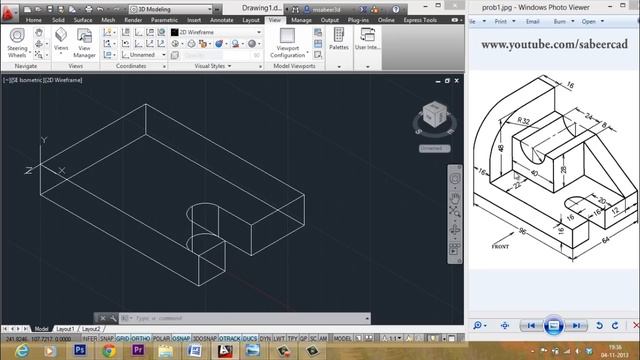Open Google Chrome from the taskbar
Image resolution: width=640 pixels, height=360 pixels.
pos(109,351)
